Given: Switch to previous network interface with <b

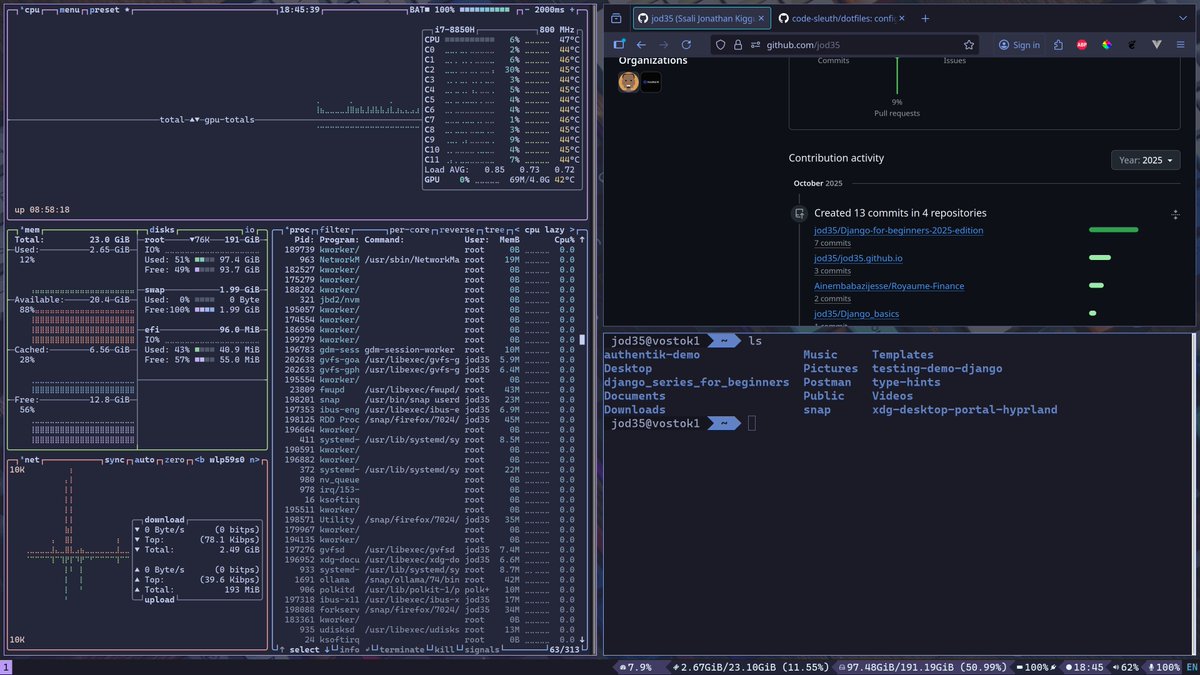Looking at the screenshot, I should 200,460.
